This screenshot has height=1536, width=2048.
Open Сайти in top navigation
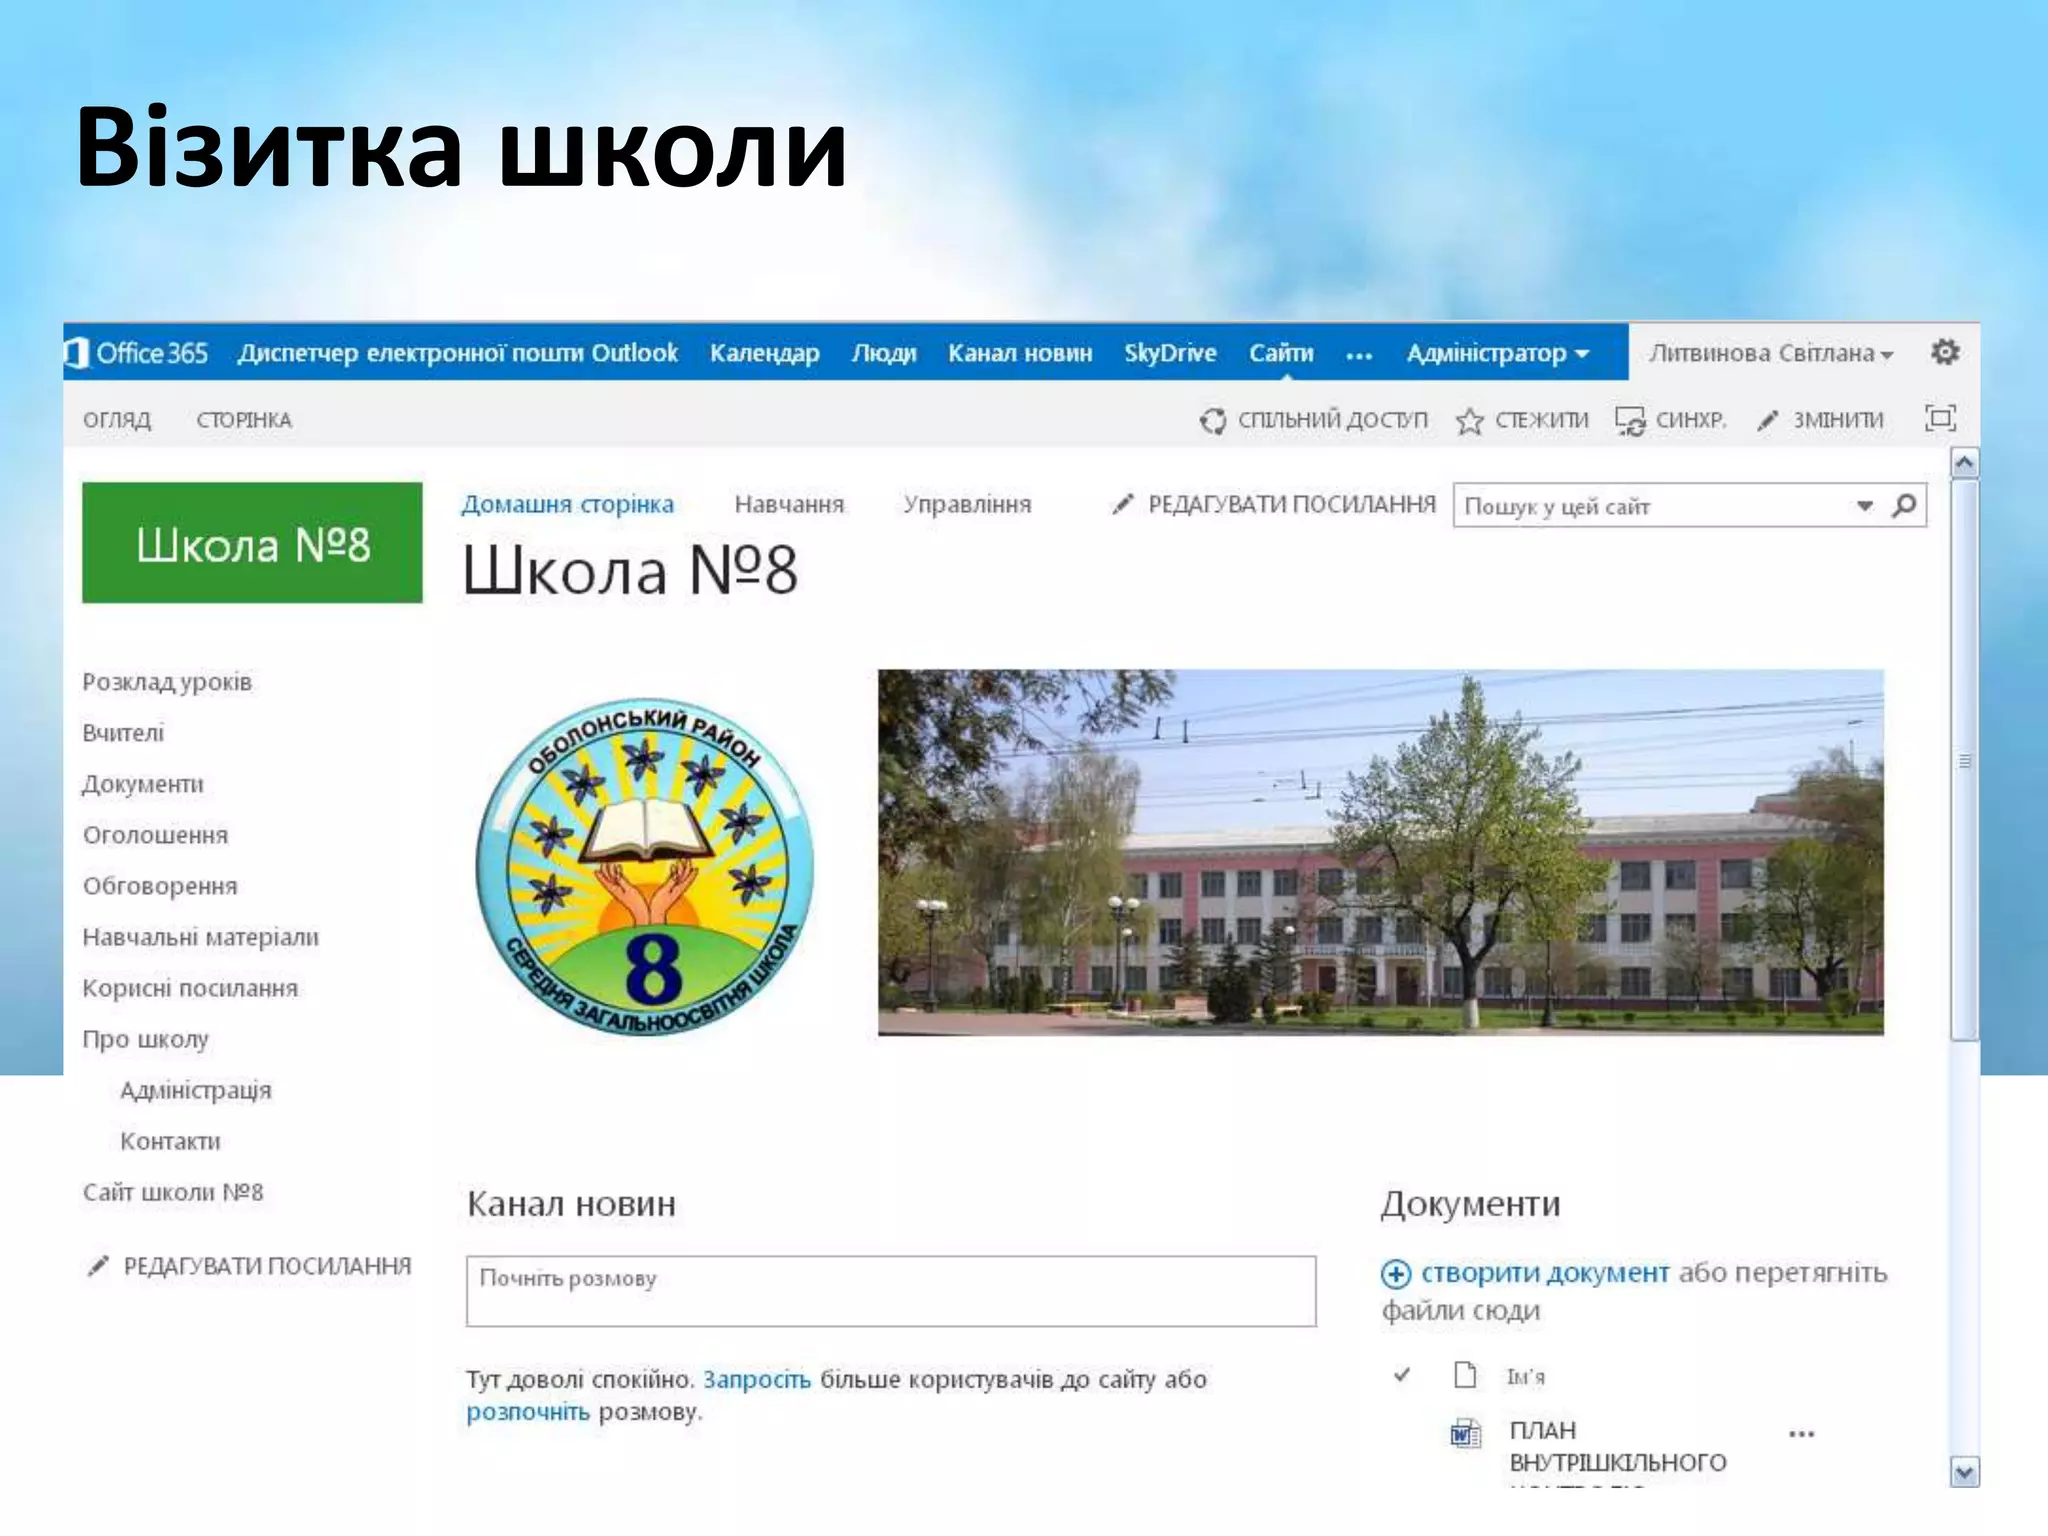click(1281, 353)
